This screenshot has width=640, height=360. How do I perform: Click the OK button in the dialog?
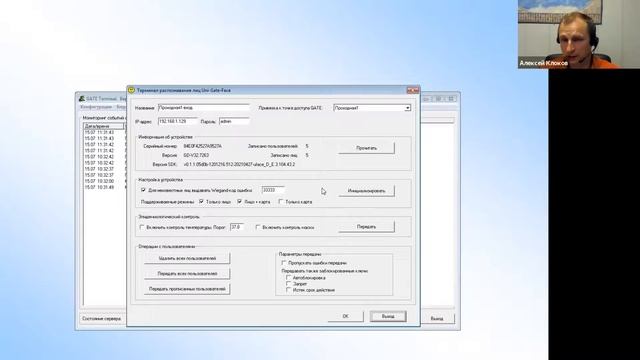click(x=345, y=316)
